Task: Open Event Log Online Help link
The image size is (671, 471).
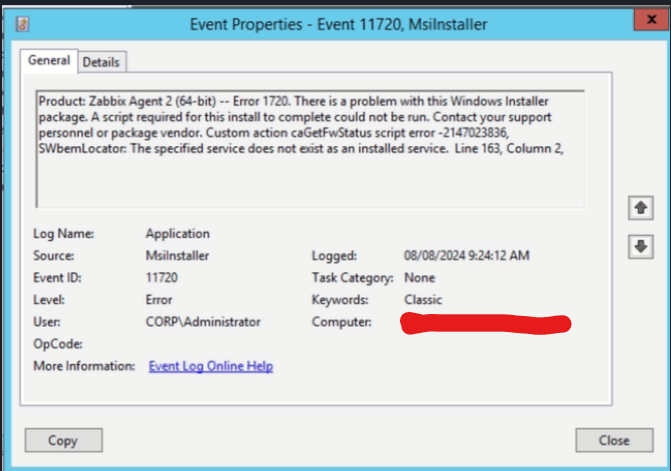Action: [211, 366]
